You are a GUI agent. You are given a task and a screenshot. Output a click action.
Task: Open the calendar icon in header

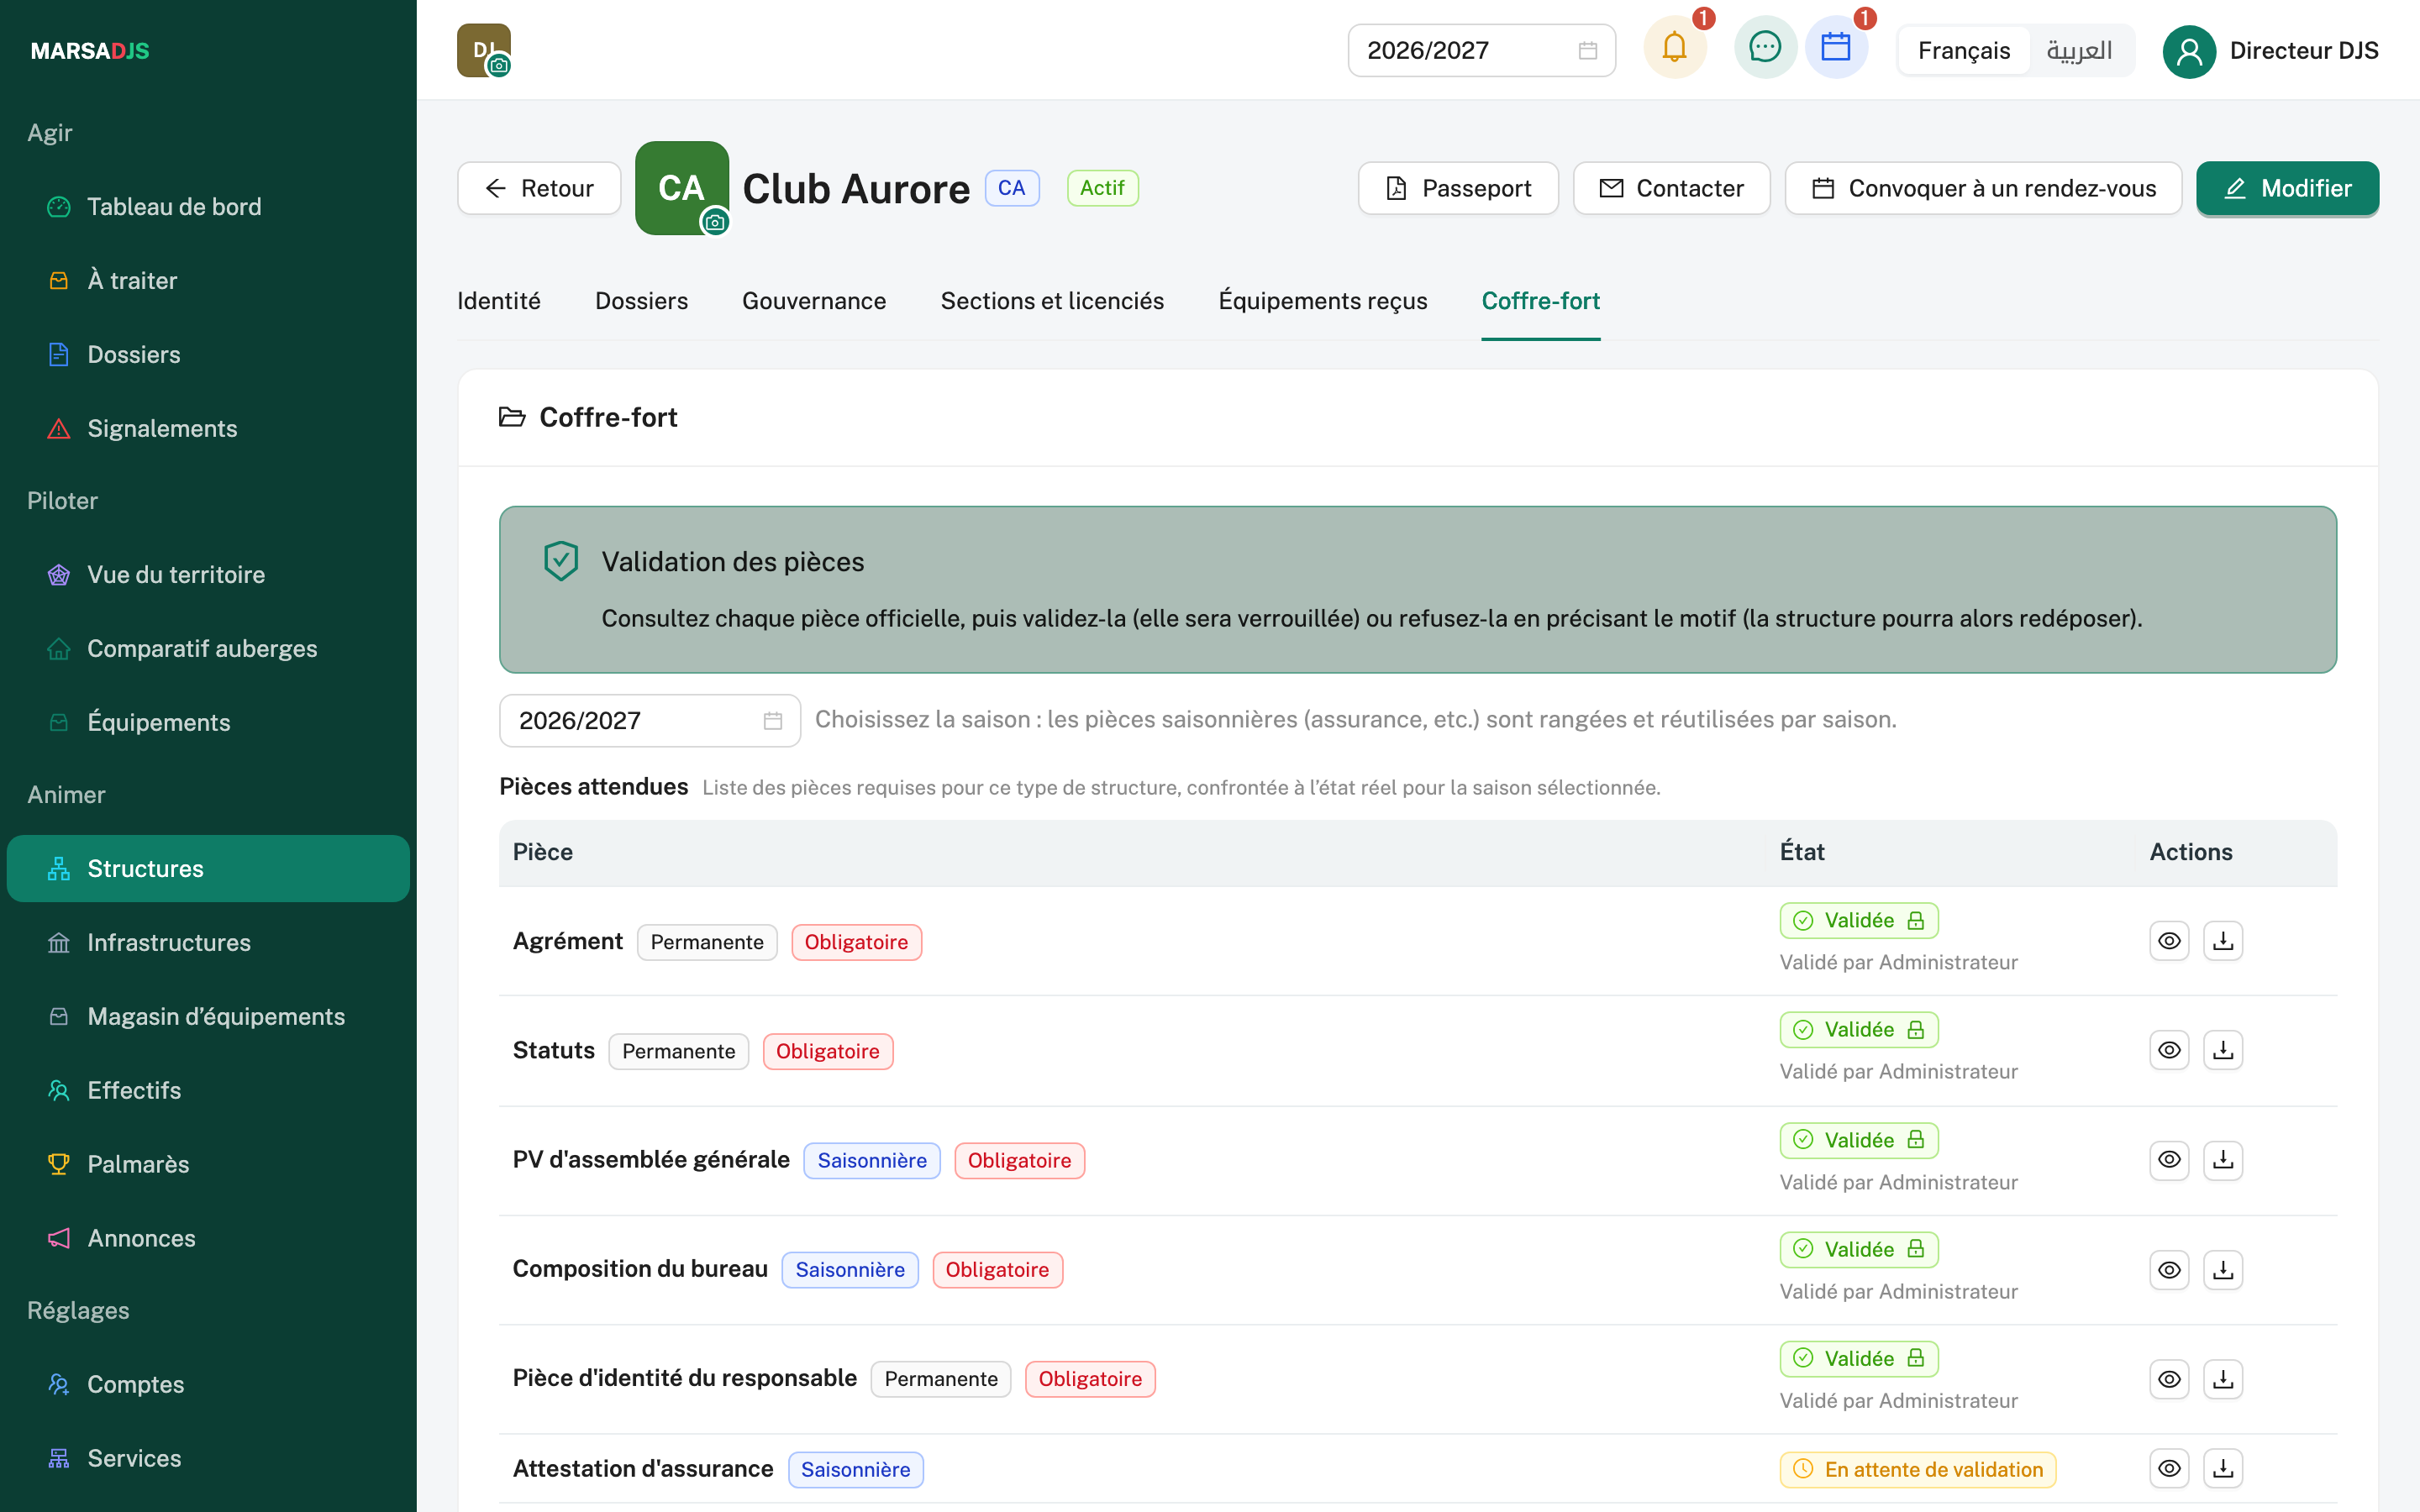[x=1836, y=48]
